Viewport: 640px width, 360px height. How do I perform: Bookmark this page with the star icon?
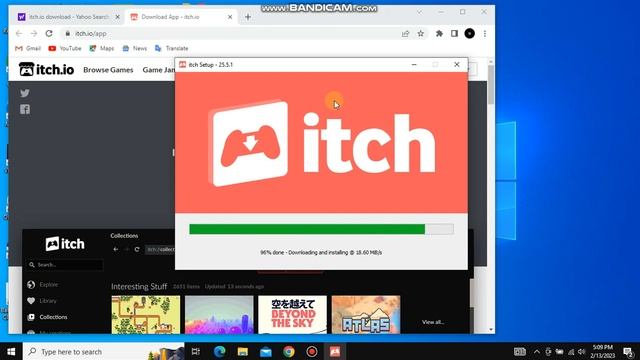point(420,33)
